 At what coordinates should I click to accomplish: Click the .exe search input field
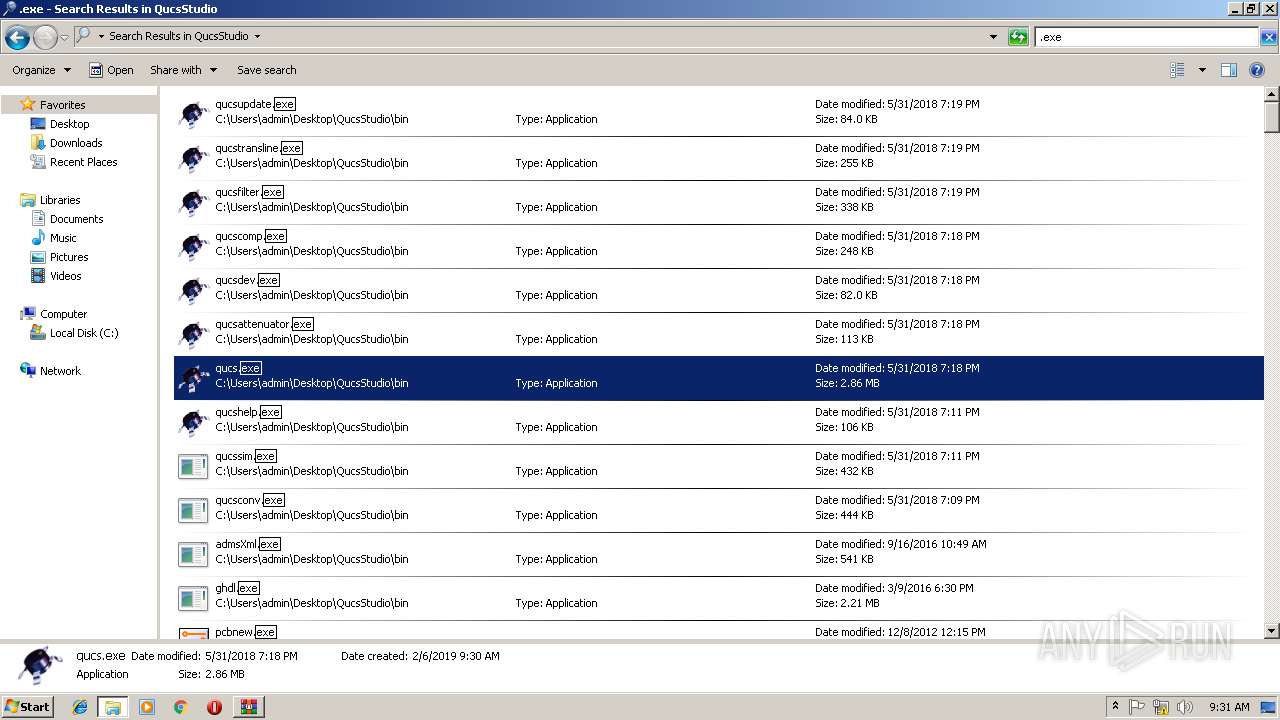[x=1147, y=37]
